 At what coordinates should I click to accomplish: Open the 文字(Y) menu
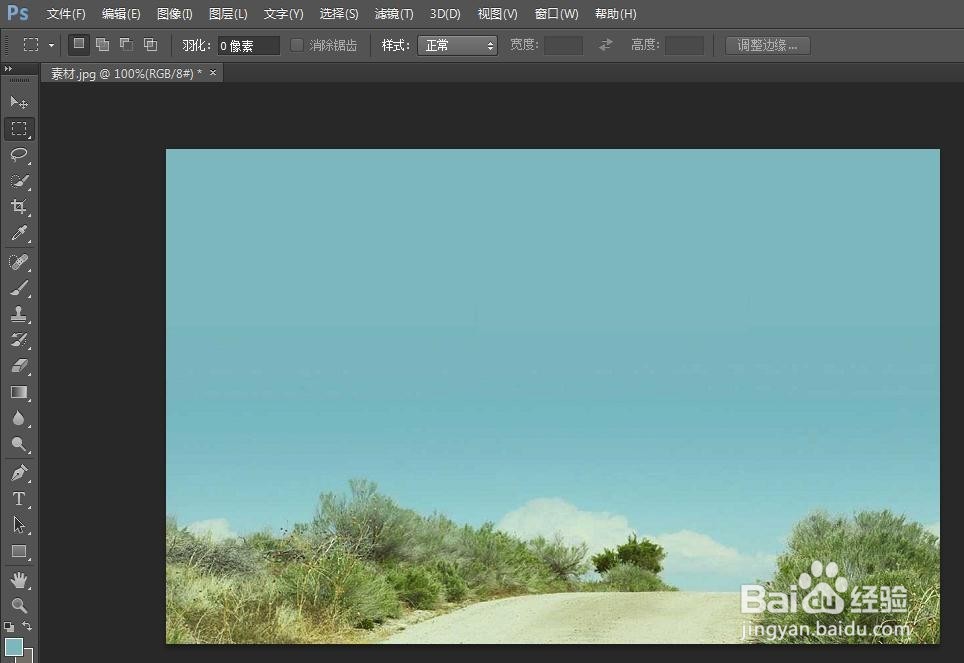click(x=283, y=14)
